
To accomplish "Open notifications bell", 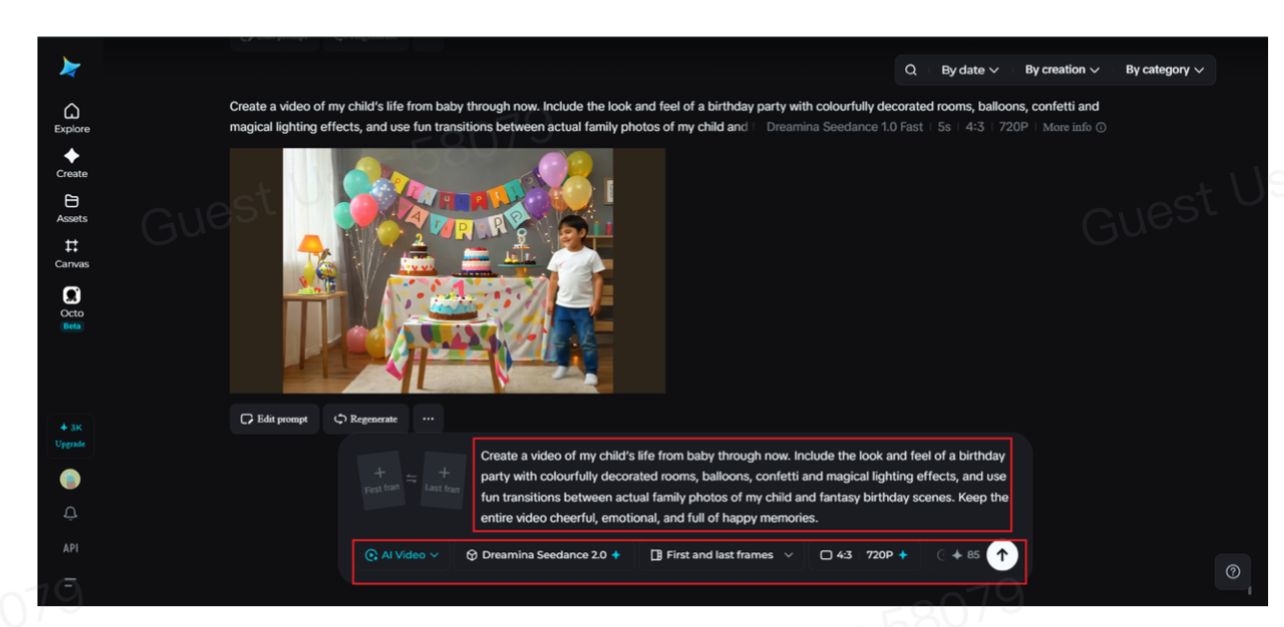I will coord(71,514).
